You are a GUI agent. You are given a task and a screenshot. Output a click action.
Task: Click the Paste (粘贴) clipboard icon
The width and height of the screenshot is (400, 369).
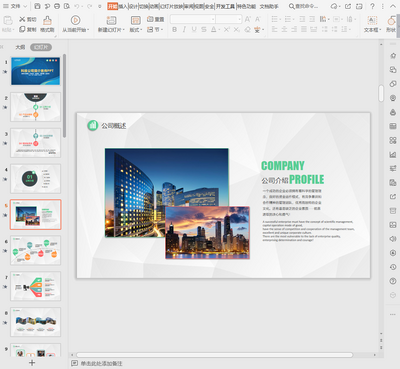(x=8, y=20)
